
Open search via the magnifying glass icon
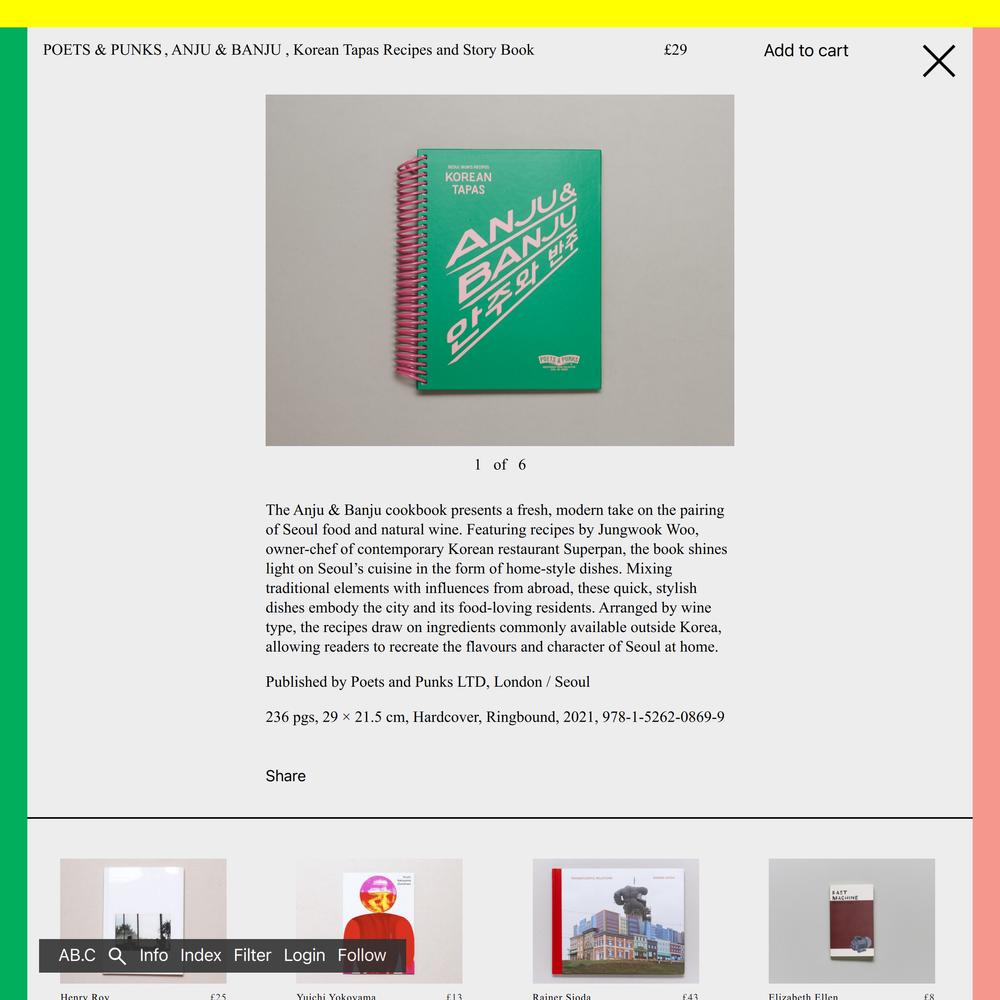[x=117, y=955]
